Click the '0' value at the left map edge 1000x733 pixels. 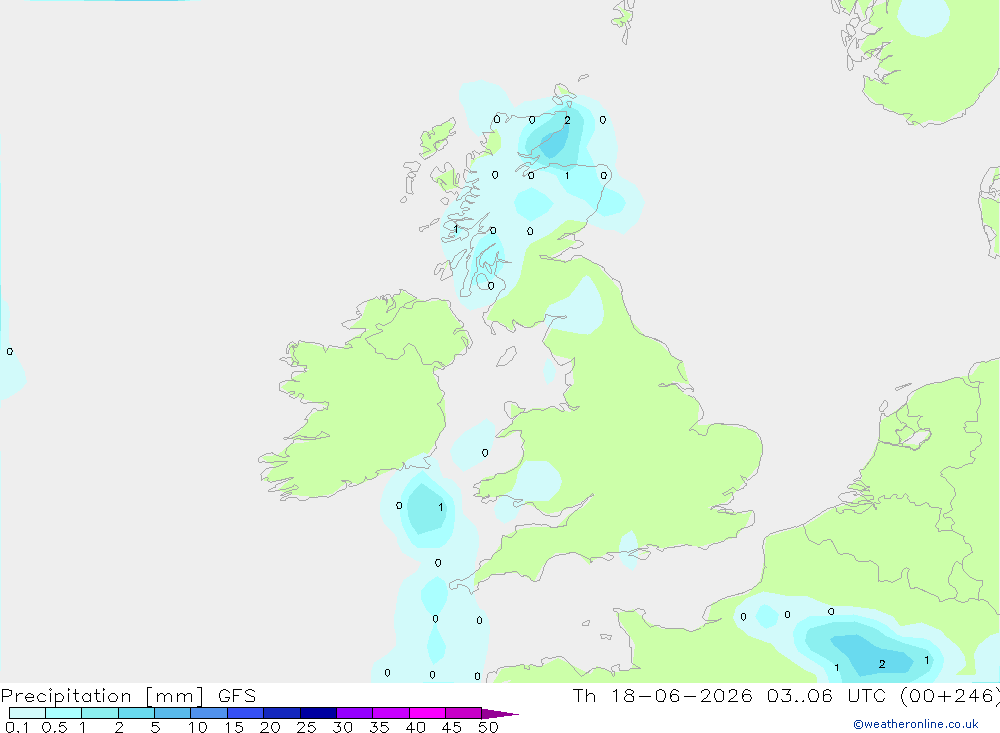click(x=10, y=352)
